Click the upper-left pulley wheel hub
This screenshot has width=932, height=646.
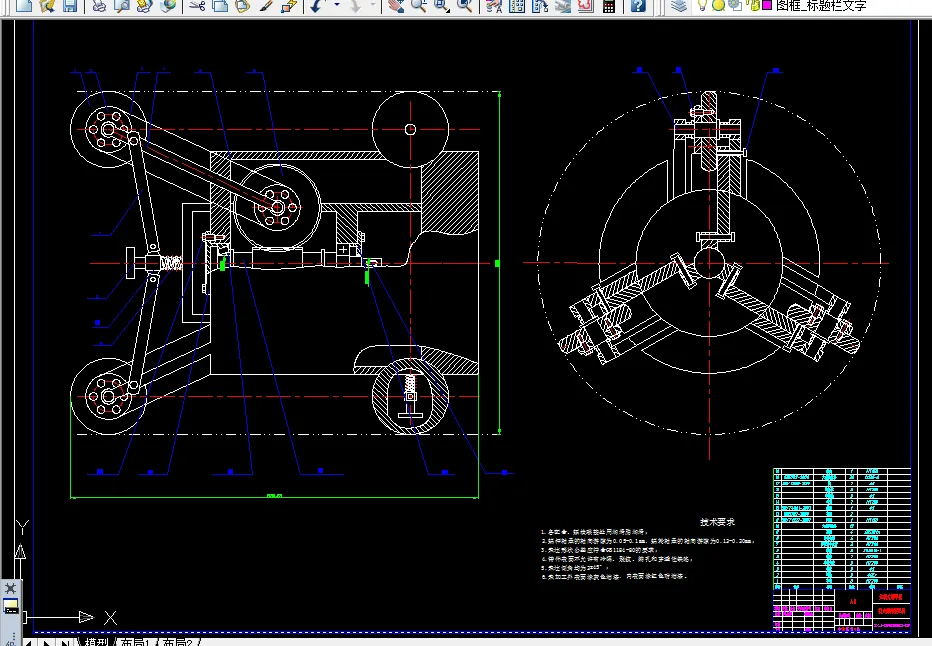108,129
